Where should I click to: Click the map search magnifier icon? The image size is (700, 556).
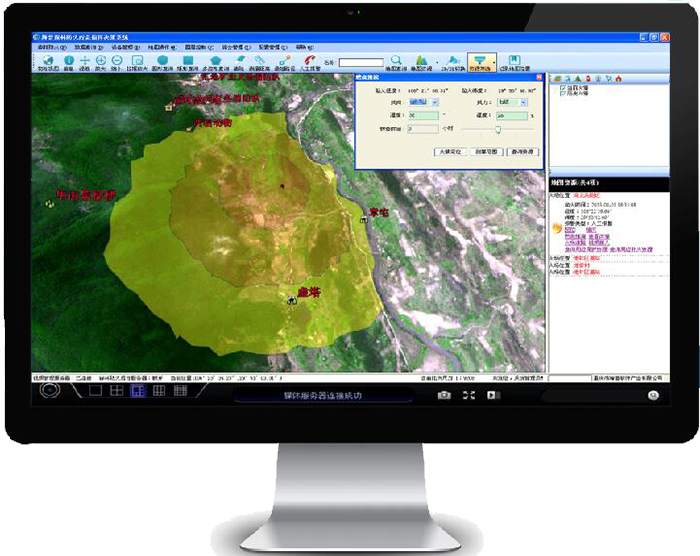click(397, 61)
